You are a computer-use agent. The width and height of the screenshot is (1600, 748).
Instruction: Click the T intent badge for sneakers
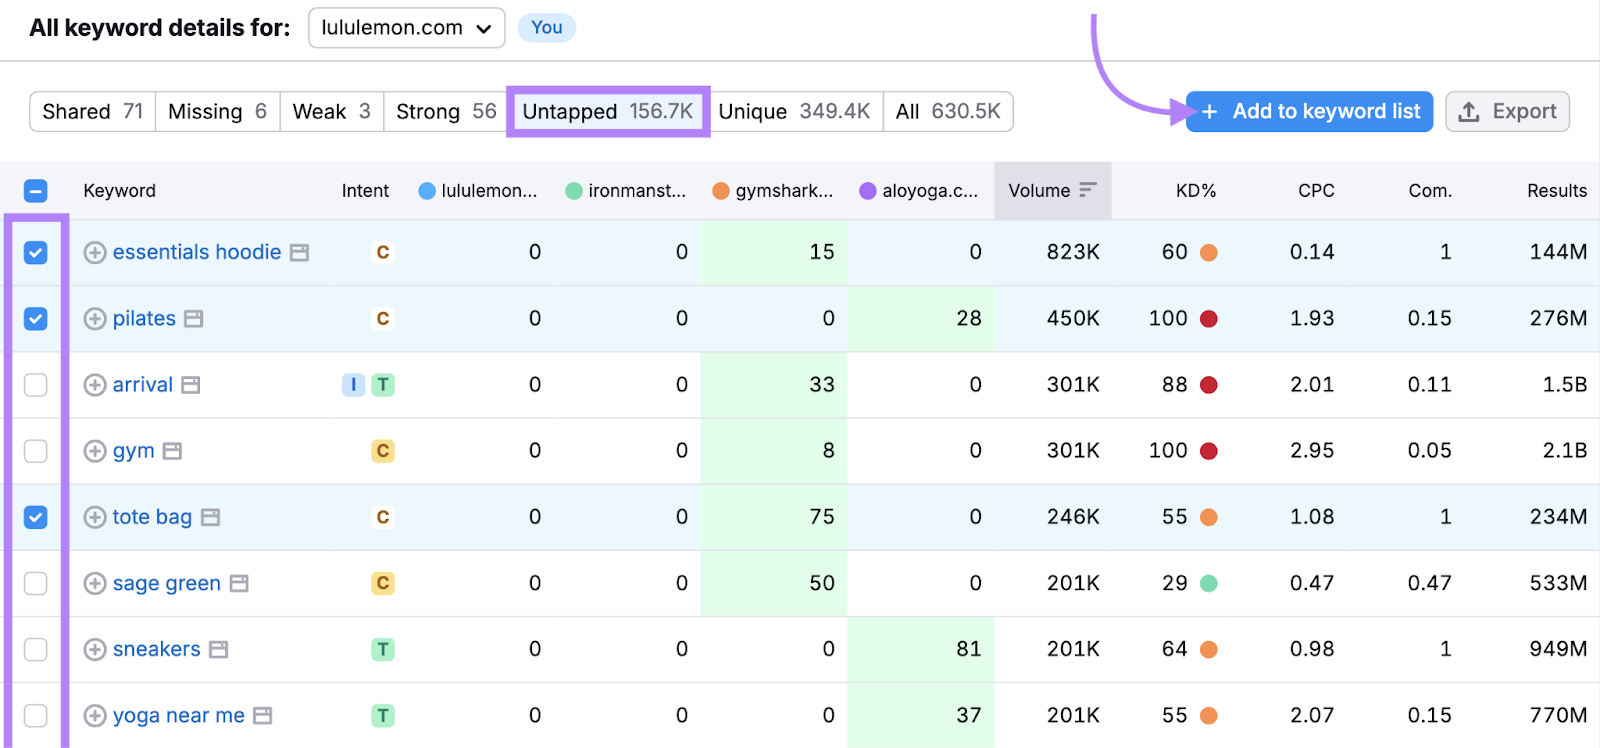(383, 649)
